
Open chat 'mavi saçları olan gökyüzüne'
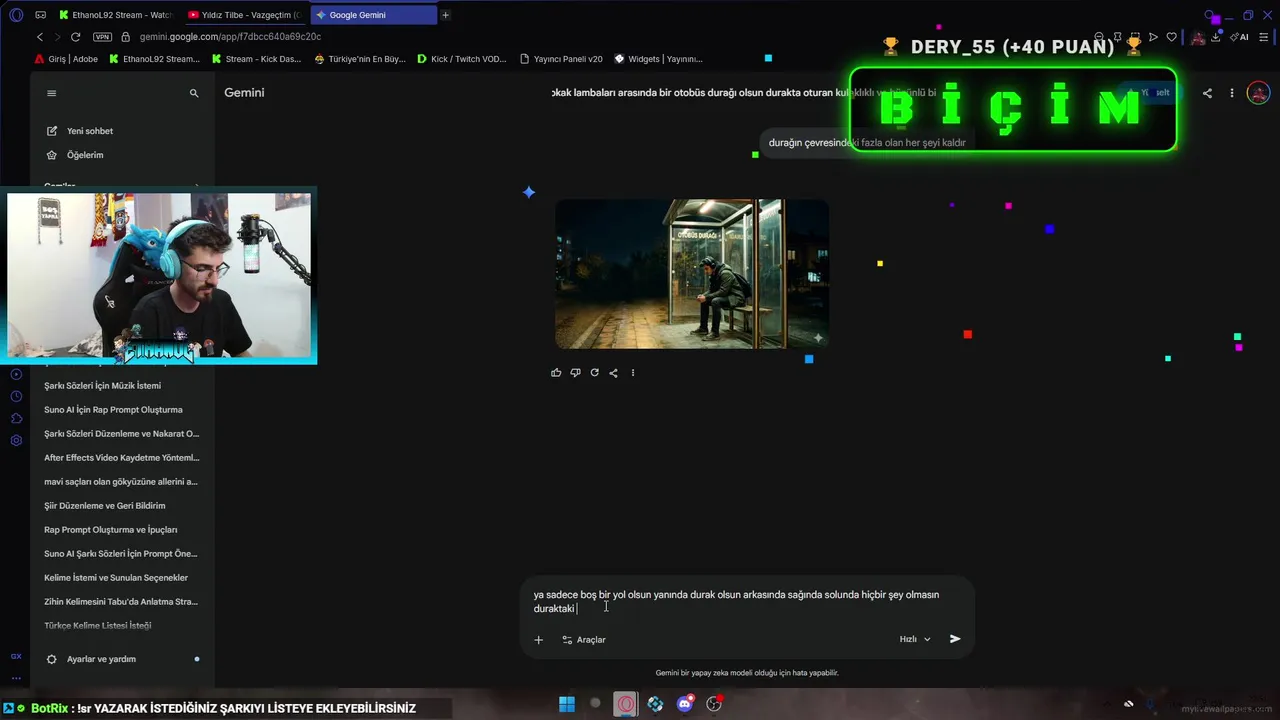pos(121,482)
